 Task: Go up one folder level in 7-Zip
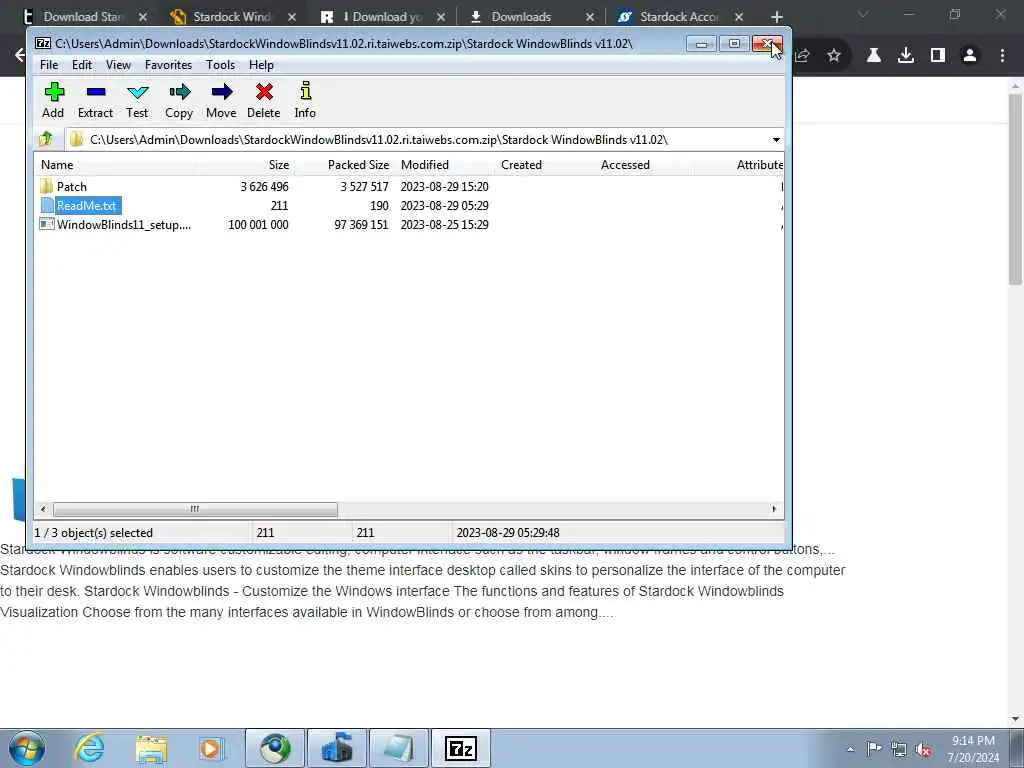(x=46, y=139)
